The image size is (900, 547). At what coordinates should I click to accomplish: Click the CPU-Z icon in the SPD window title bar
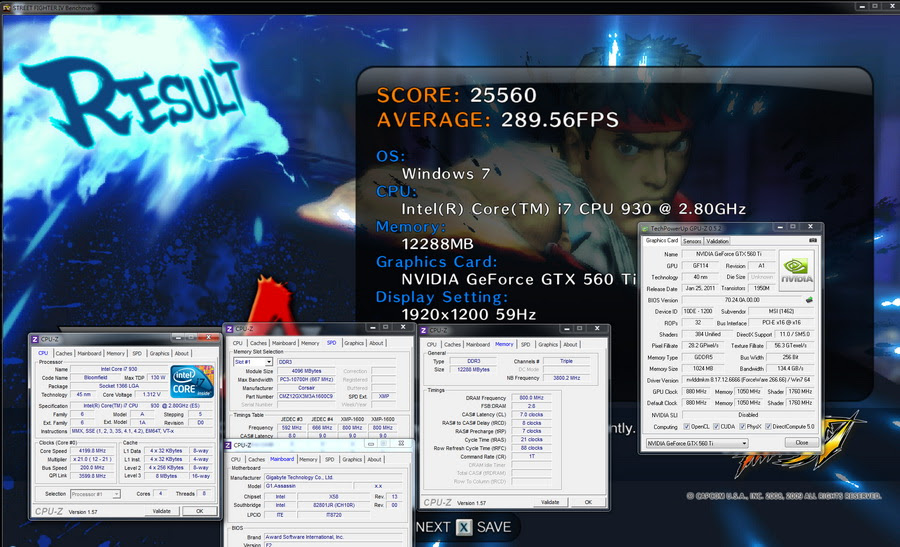[x=229, y=329]
